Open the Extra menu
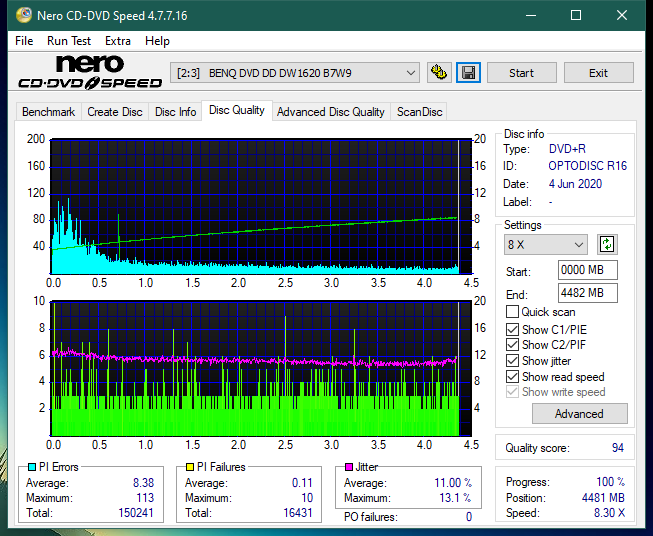 point(118,41)
